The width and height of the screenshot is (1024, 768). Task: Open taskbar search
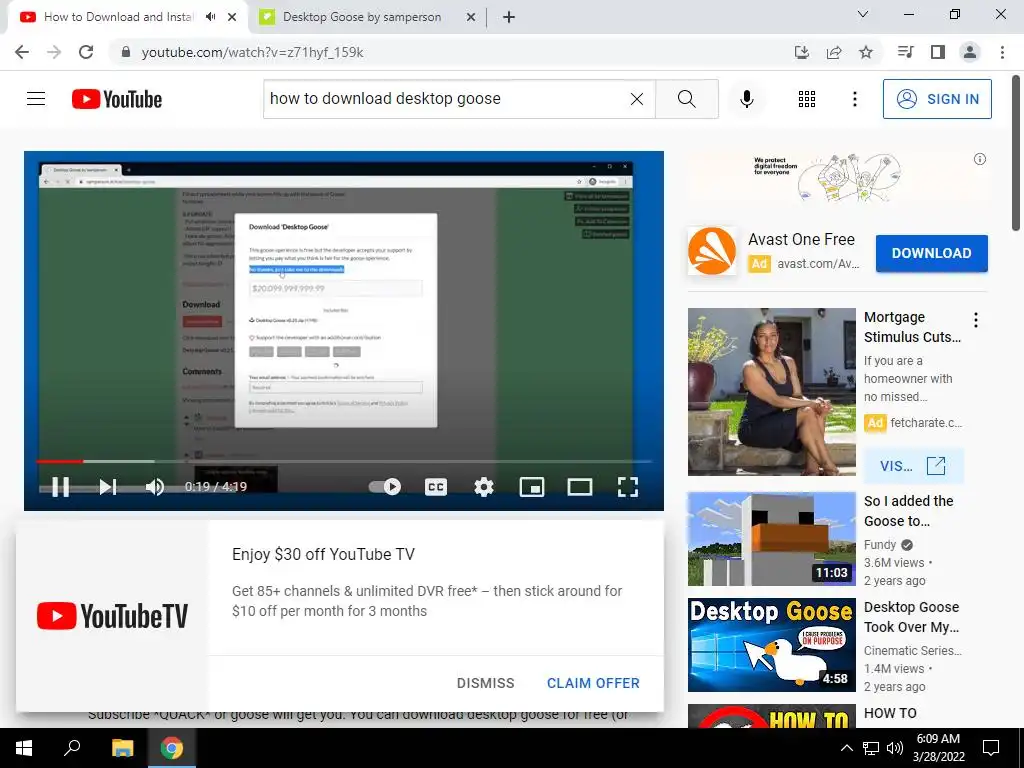pos(72,748)
